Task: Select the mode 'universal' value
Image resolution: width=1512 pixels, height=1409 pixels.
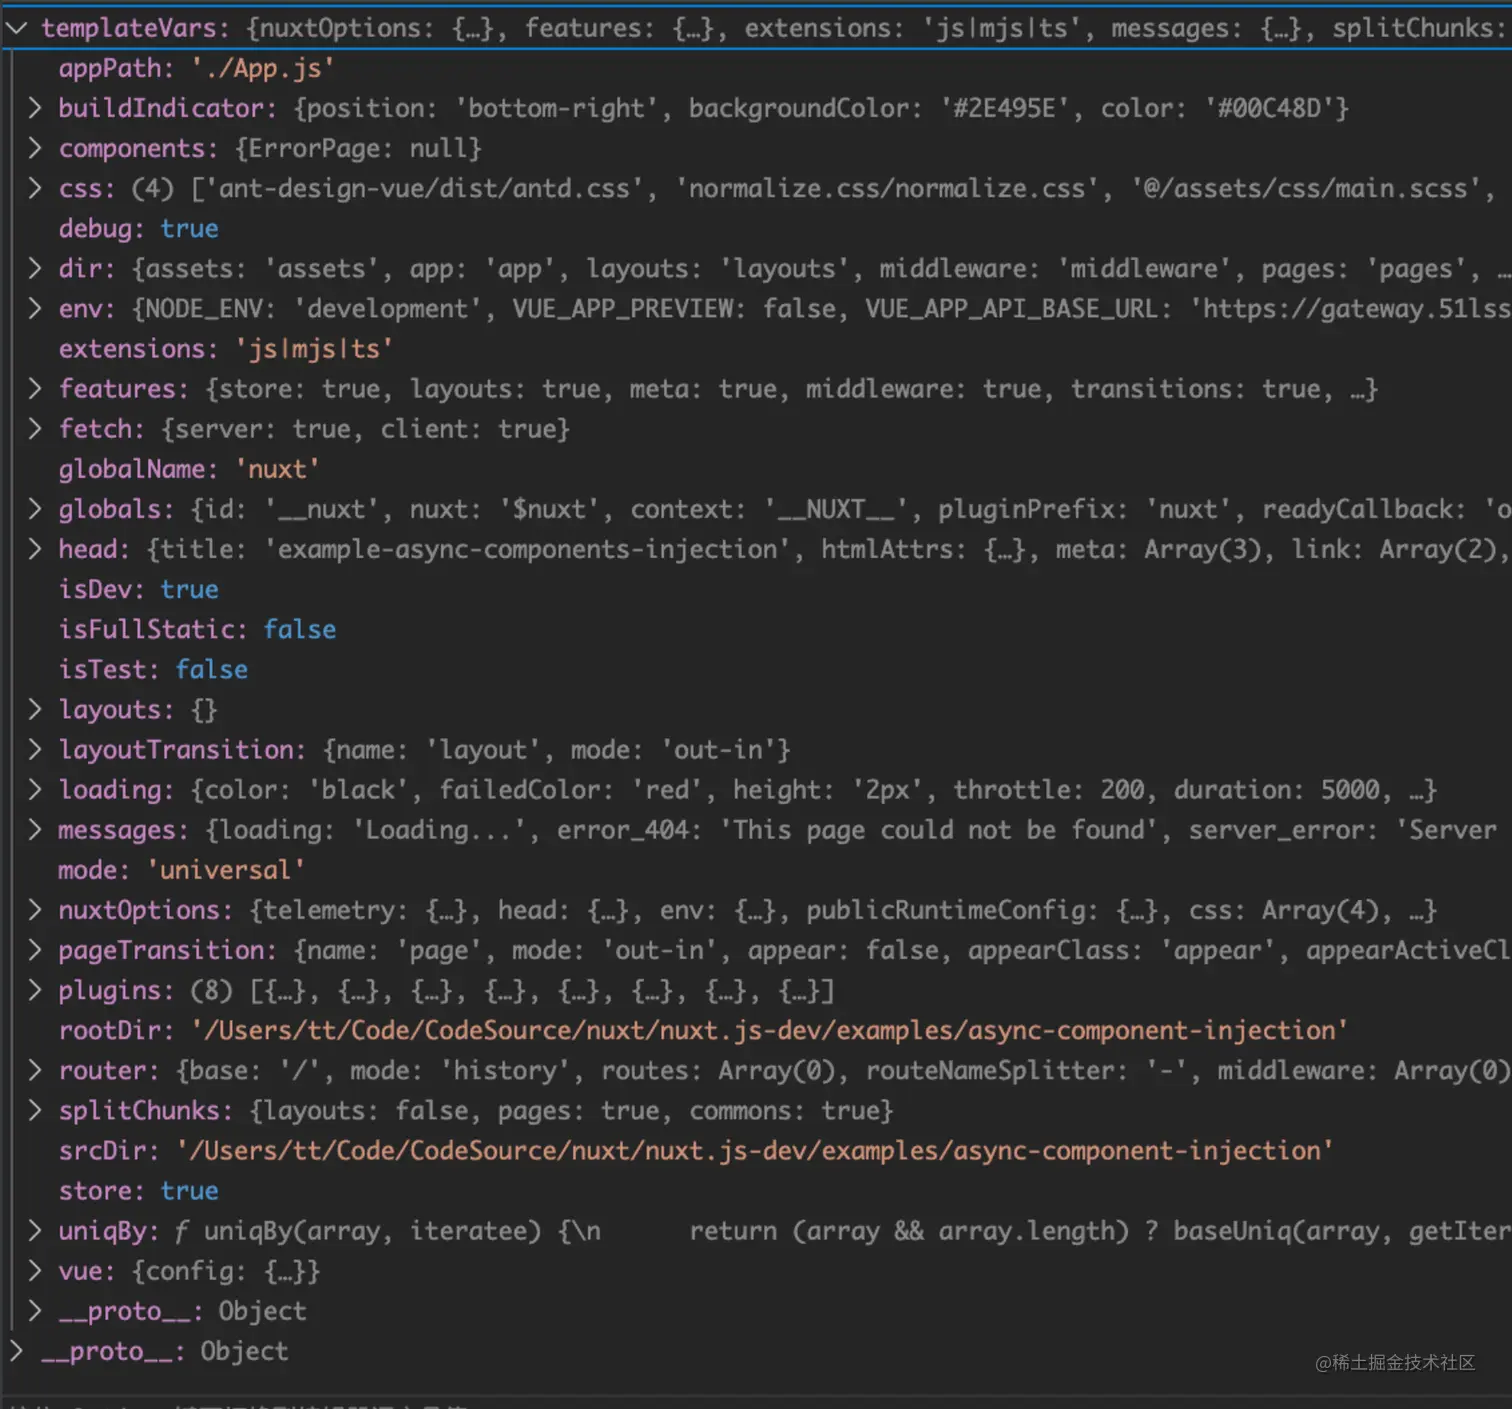Action: (226, 870)
